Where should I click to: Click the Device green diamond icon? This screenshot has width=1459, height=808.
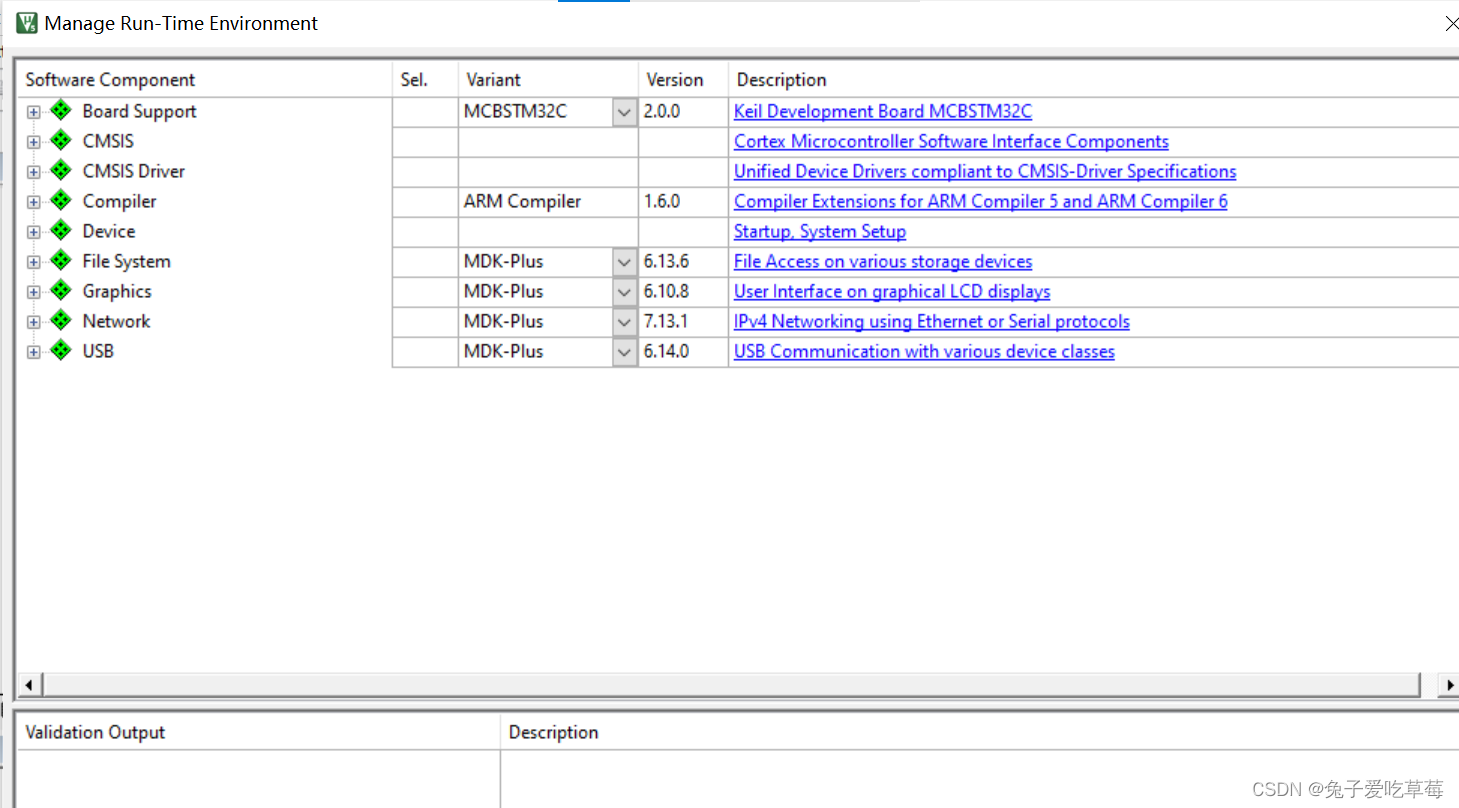coord(61,230)
